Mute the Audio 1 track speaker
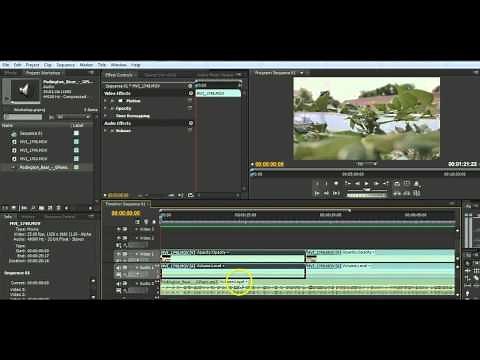 118,267
